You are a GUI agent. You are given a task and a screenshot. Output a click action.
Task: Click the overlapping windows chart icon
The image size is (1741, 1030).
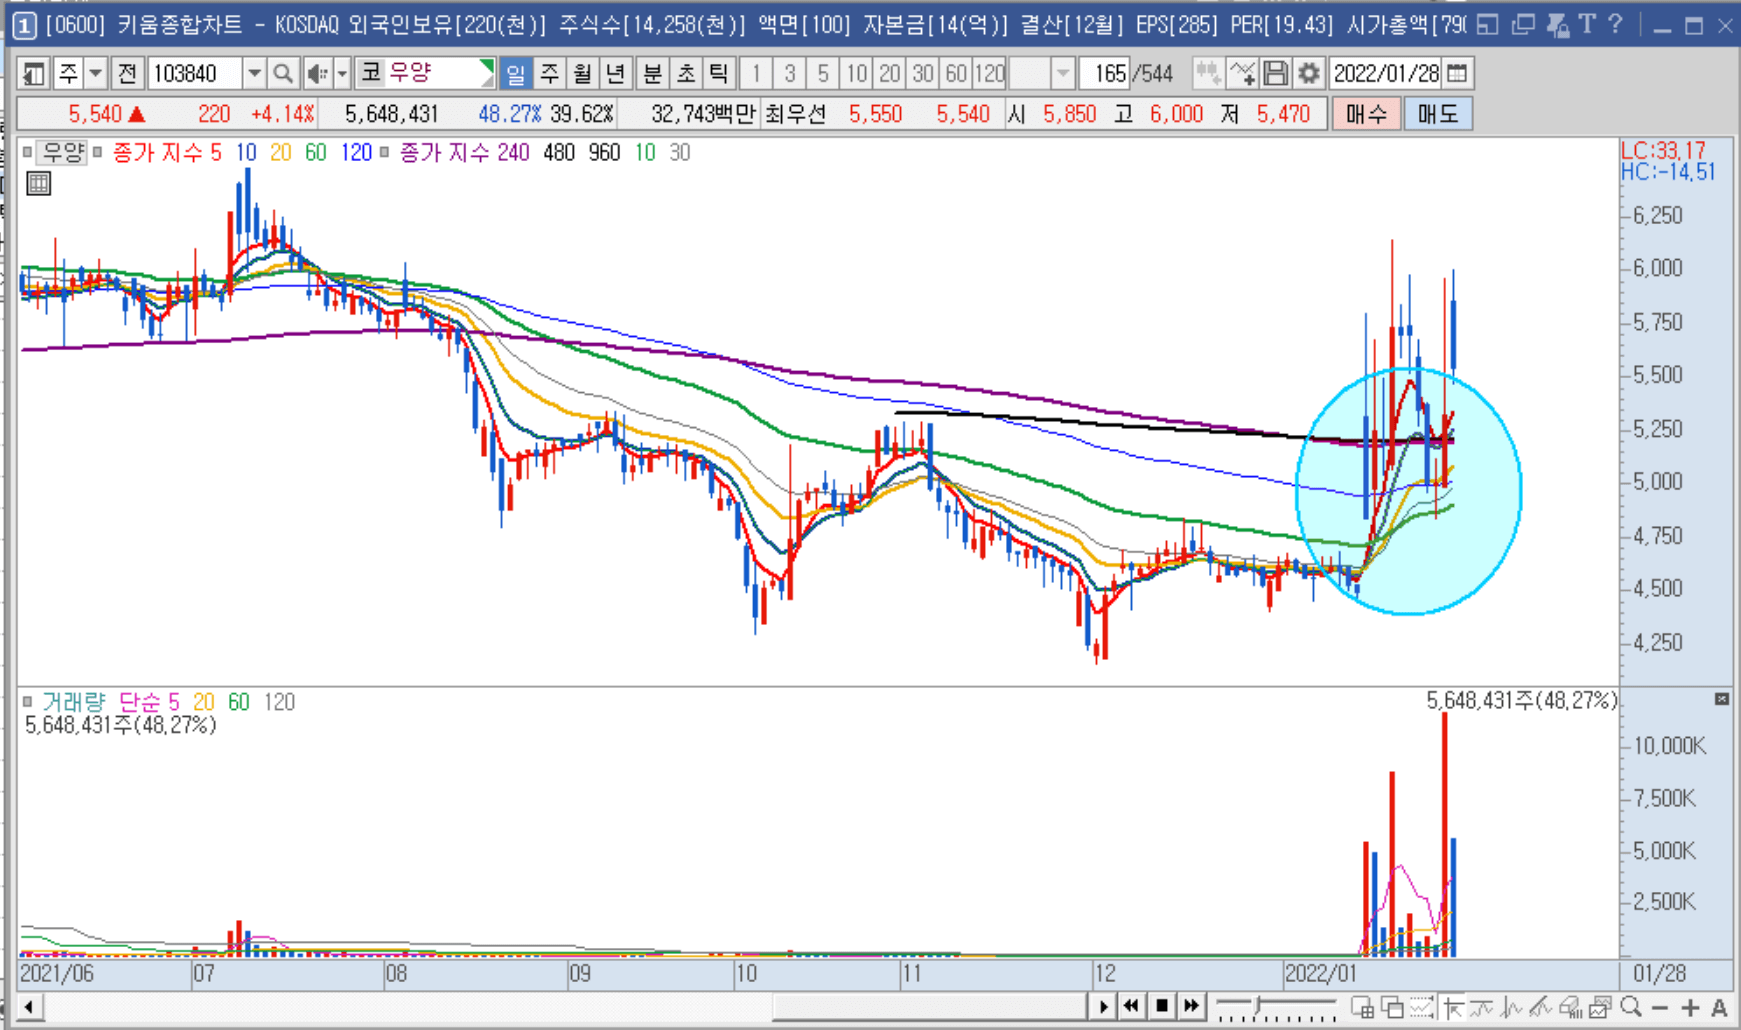(1392, 1007)
